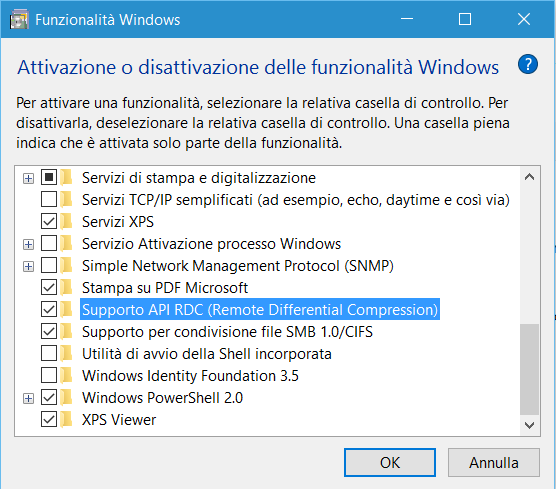
Task: Click the Funzionalità Windows title bar icon
Action: tap(20, 20)
